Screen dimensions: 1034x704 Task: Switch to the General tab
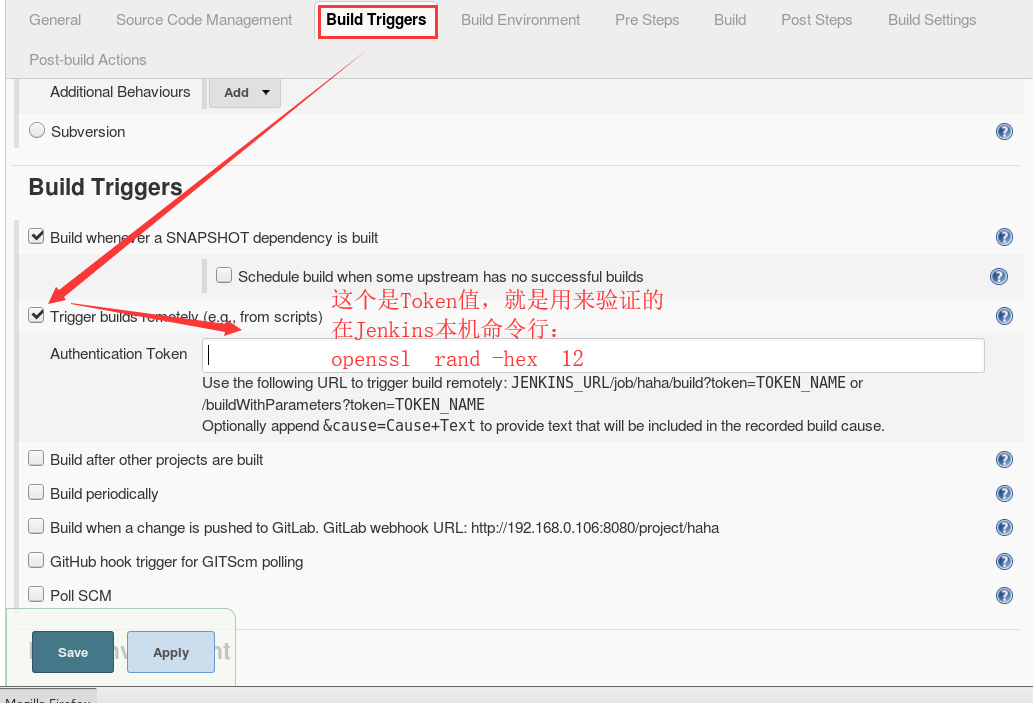tap(55, 20)
